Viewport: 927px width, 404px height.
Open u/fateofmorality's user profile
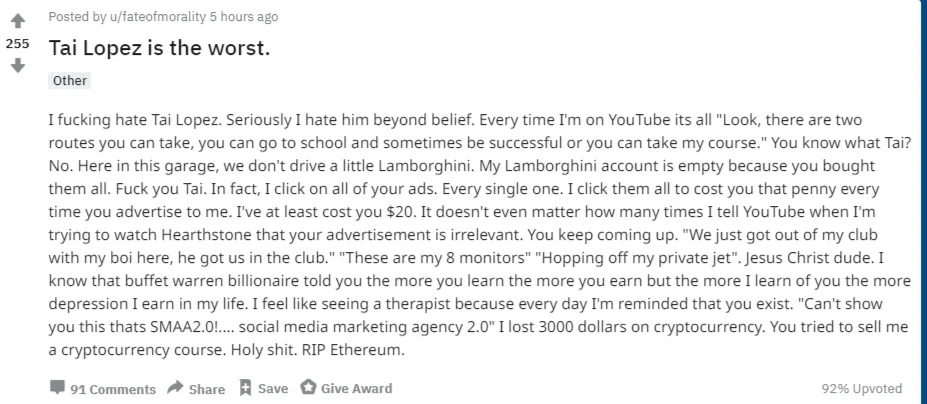157,17
